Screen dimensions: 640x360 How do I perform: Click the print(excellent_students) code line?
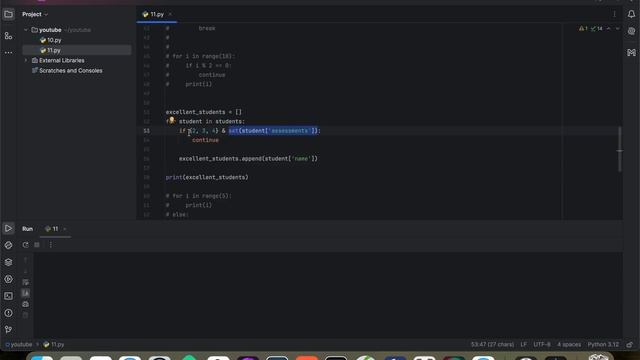[207, 177]
